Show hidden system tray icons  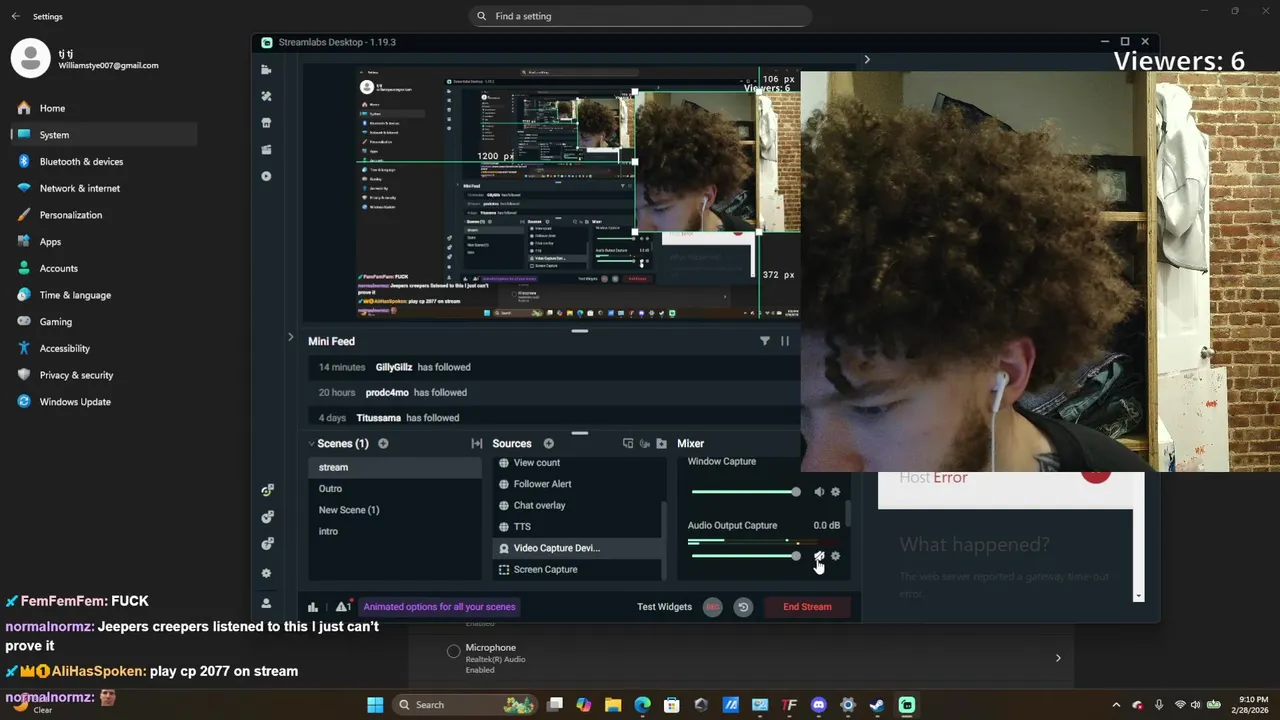point(1116,705)
